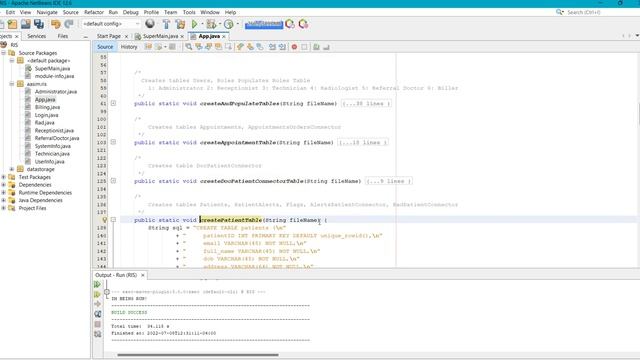
Task: Open the Tools menu
Action: click(x=189, y=12)
